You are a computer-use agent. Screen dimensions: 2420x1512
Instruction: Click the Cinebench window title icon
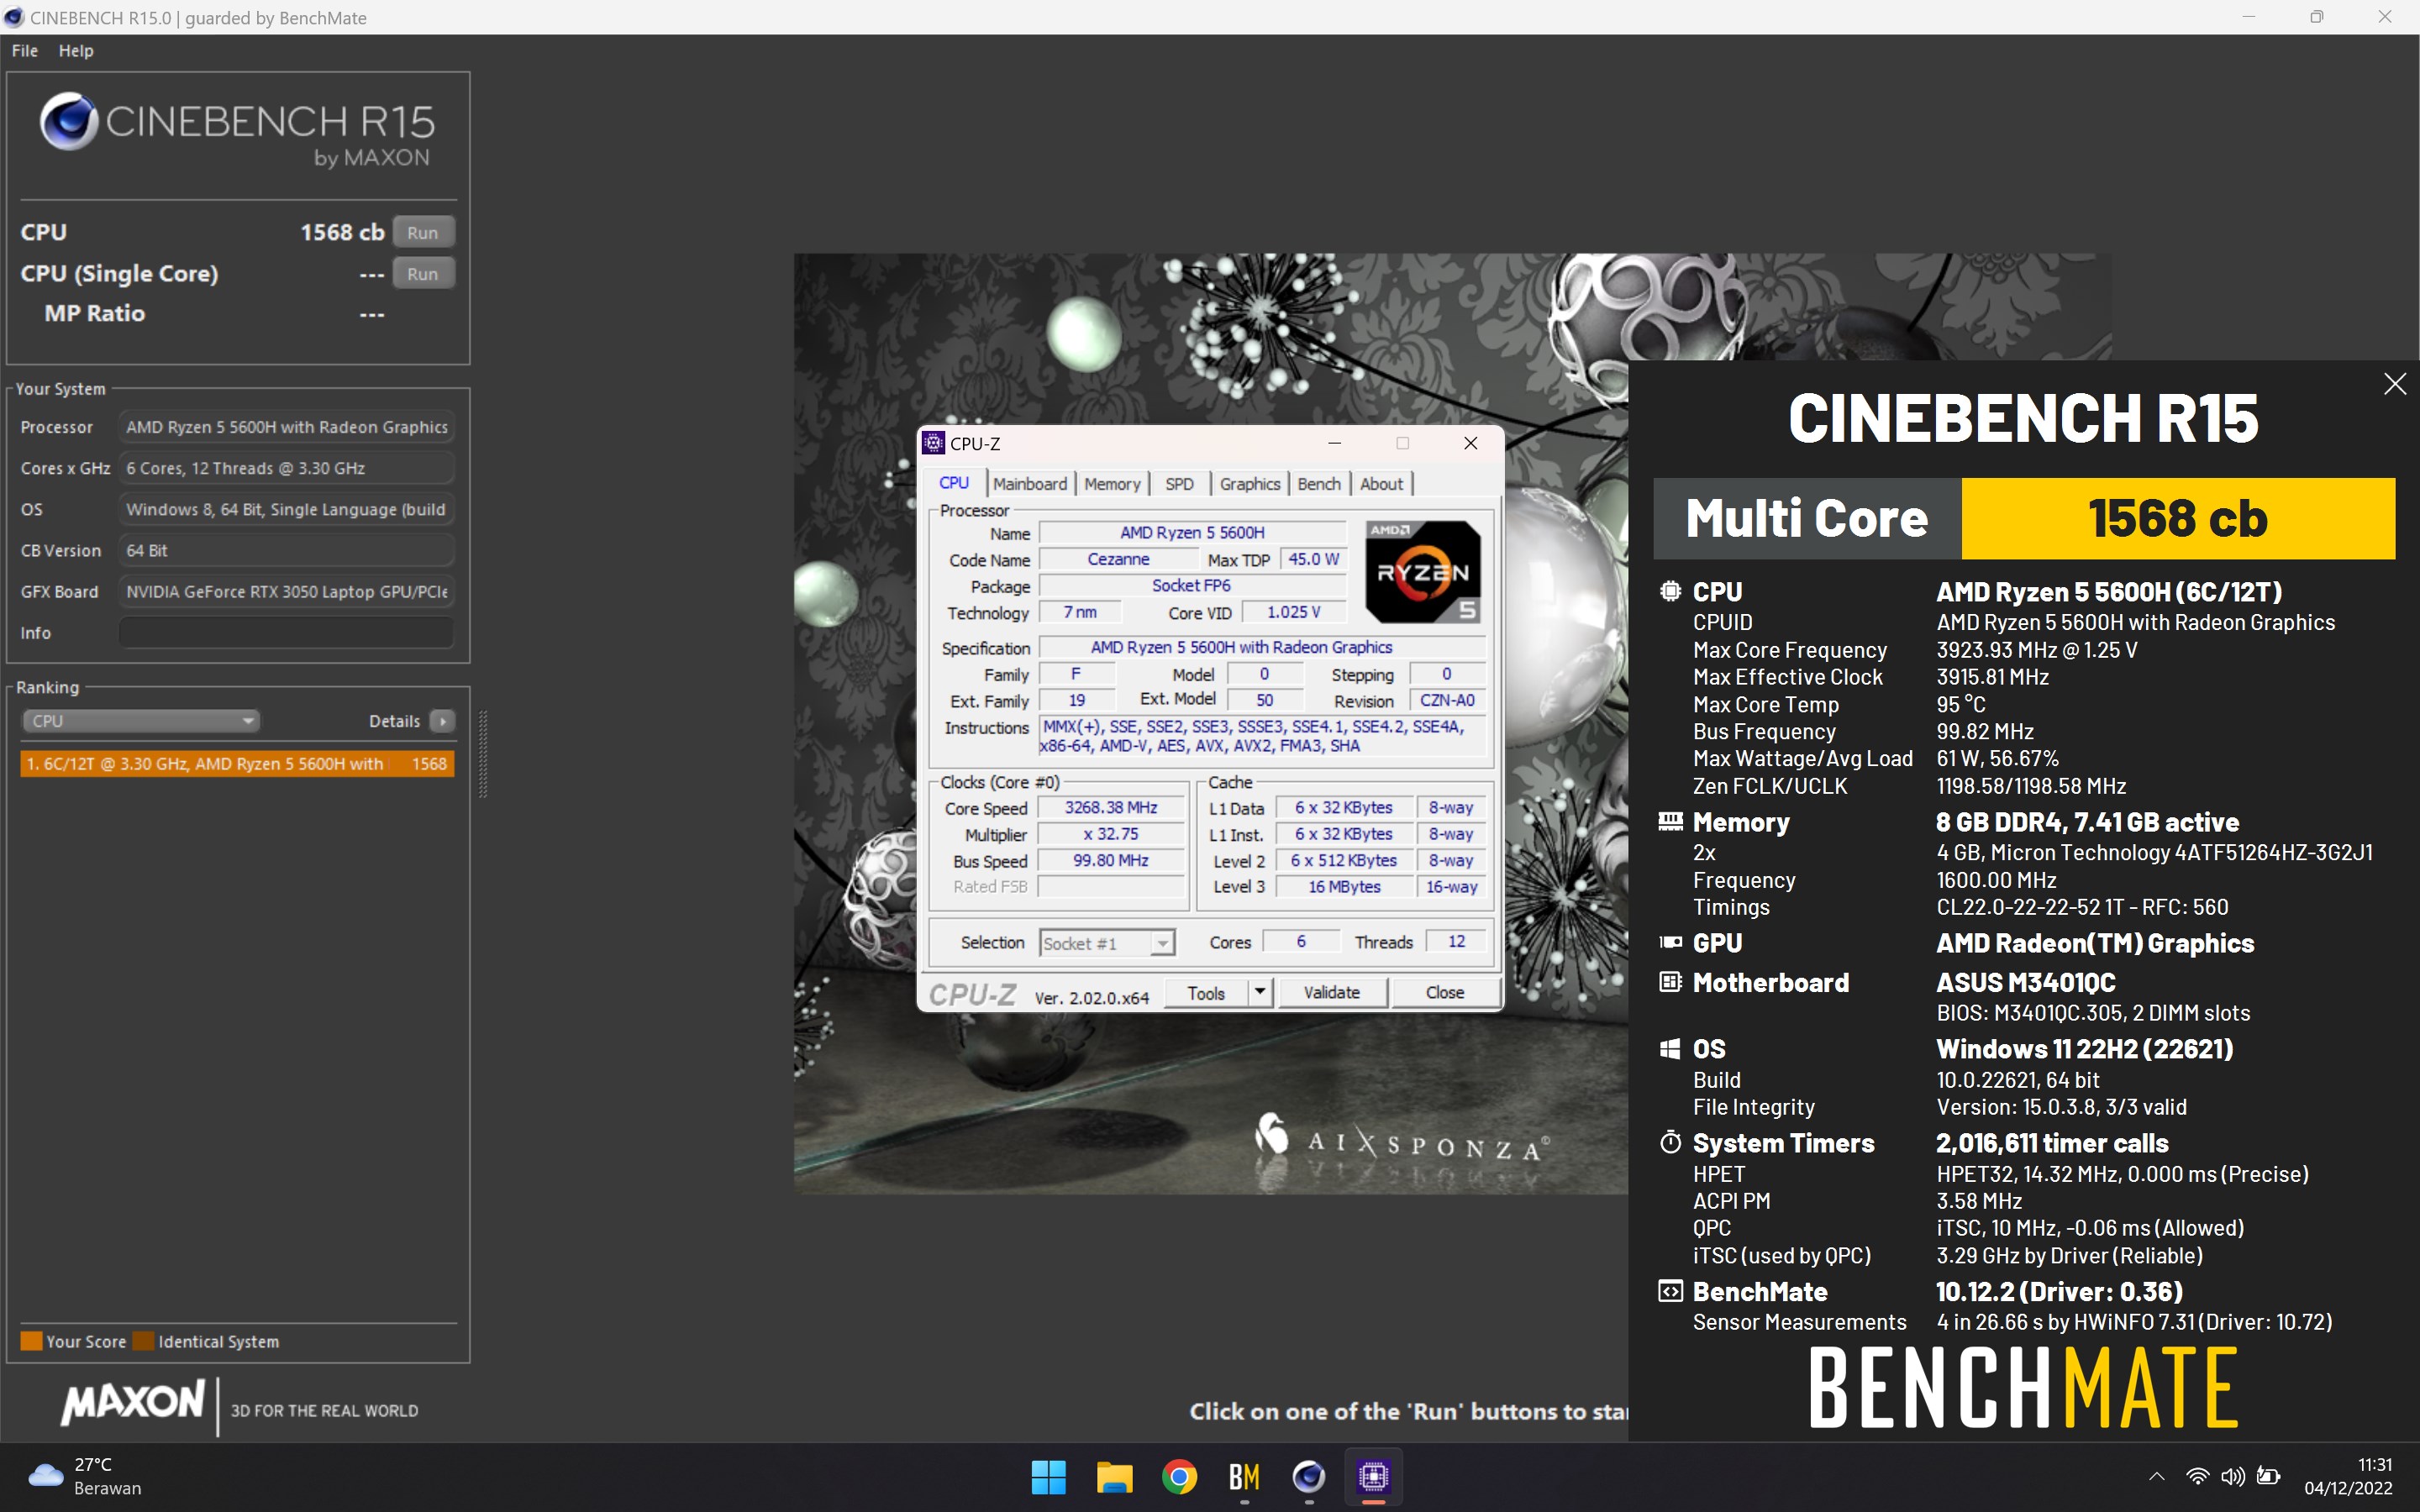(14, 17)
